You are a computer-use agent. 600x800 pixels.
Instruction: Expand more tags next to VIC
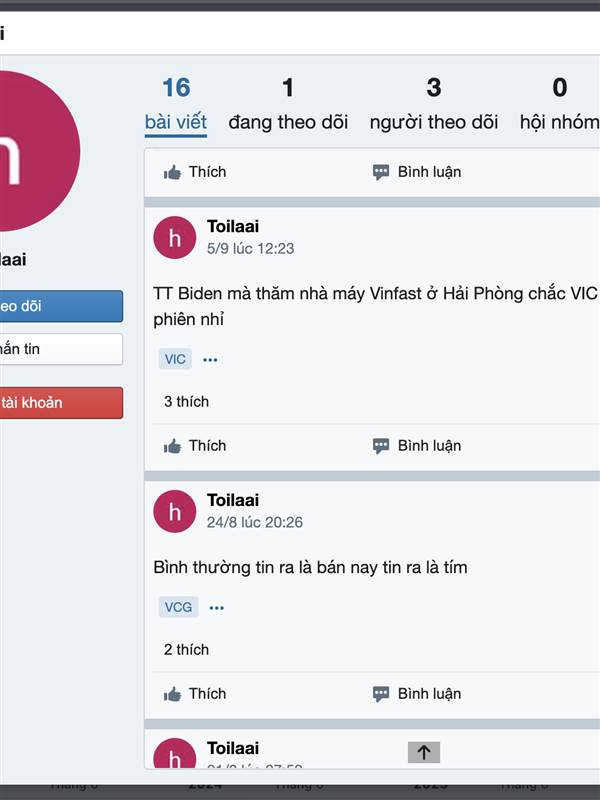(x=210, y=359)
